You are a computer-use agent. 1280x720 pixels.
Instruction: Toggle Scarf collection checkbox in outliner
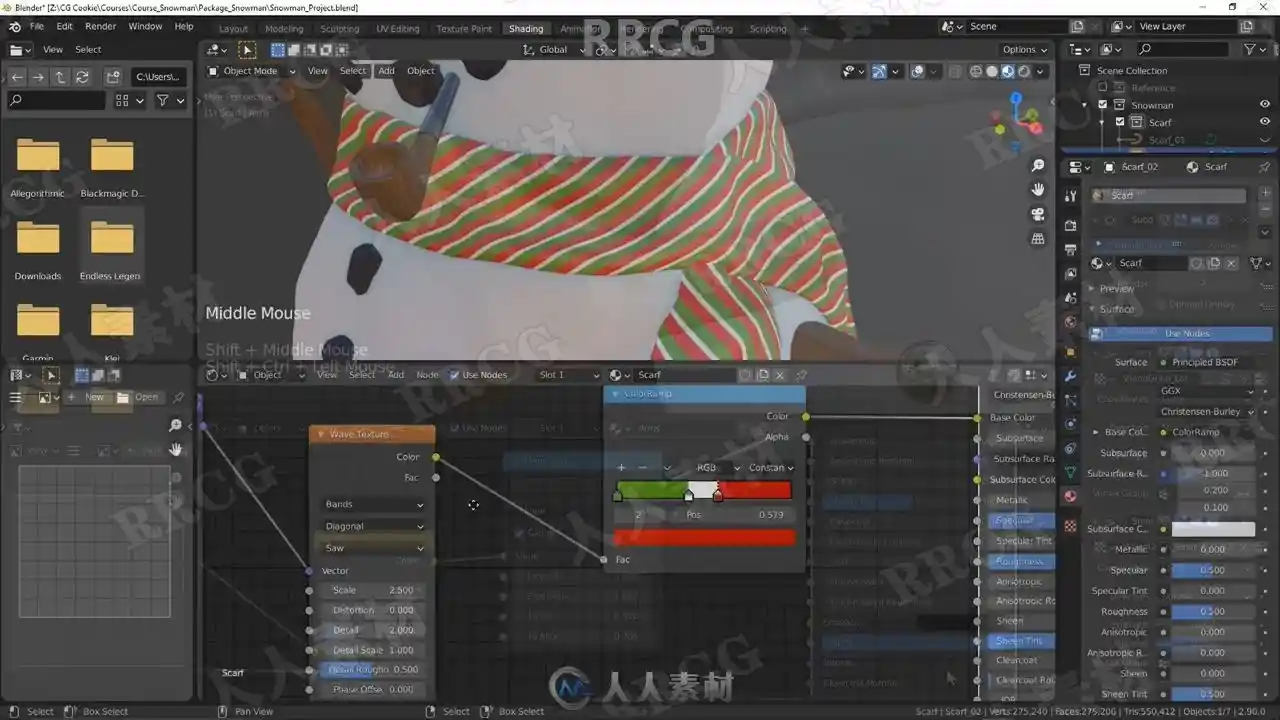coord(1121,122)
